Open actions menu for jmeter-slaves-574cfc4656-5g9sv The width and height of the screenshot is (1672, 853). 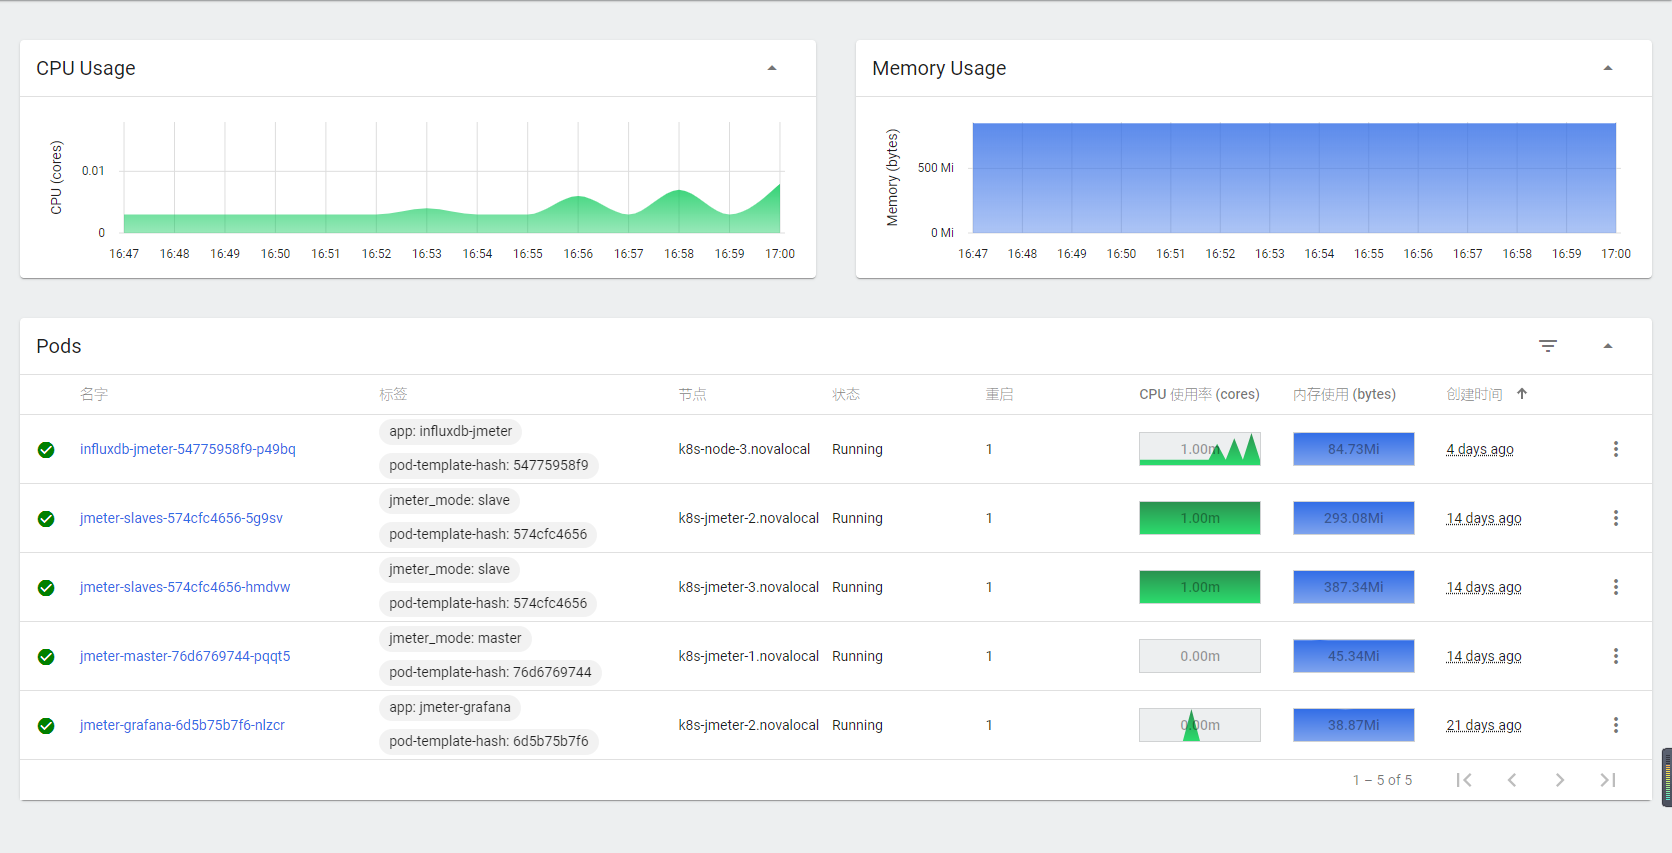(x=1615, y=518)
